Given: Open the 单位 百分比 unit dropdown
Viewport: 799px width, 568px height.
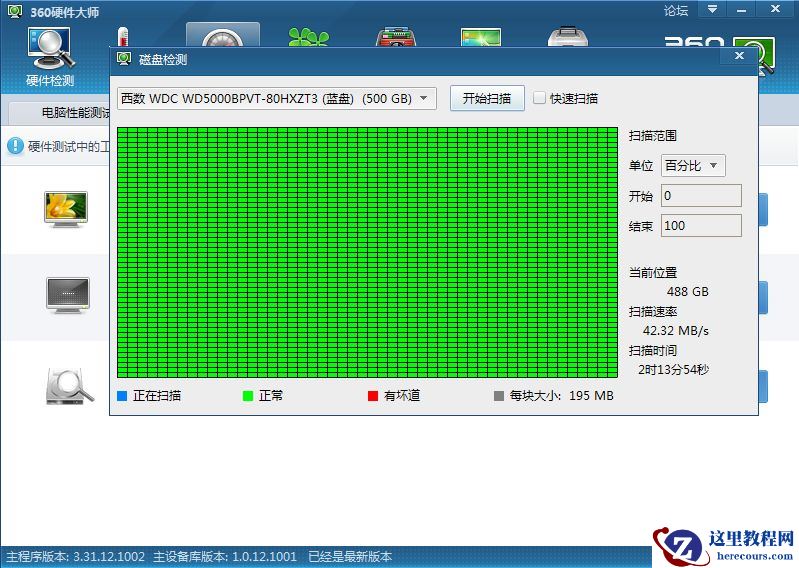Looking at the screenshot, I should pyautogui.click(x=693, y=166).
